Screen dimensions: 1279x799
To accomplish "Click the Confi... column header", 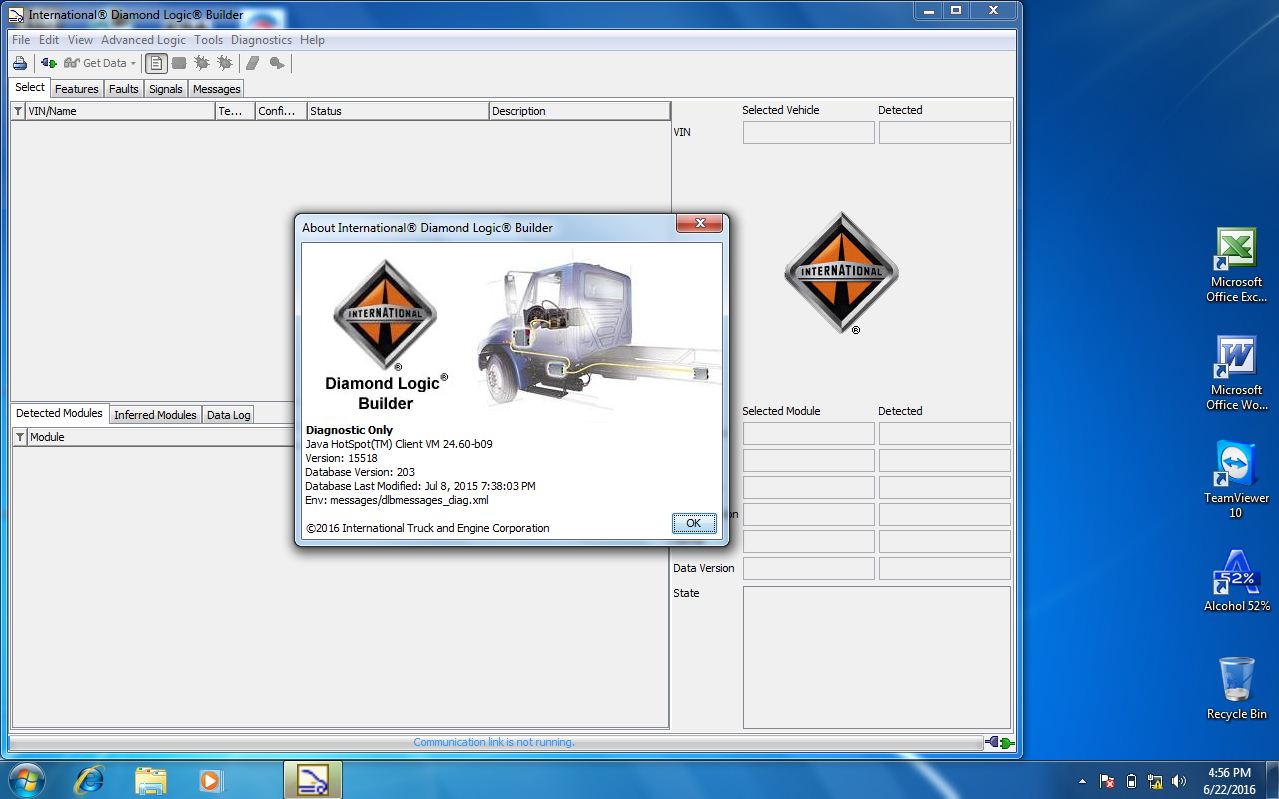I will [x=281, y=111].
